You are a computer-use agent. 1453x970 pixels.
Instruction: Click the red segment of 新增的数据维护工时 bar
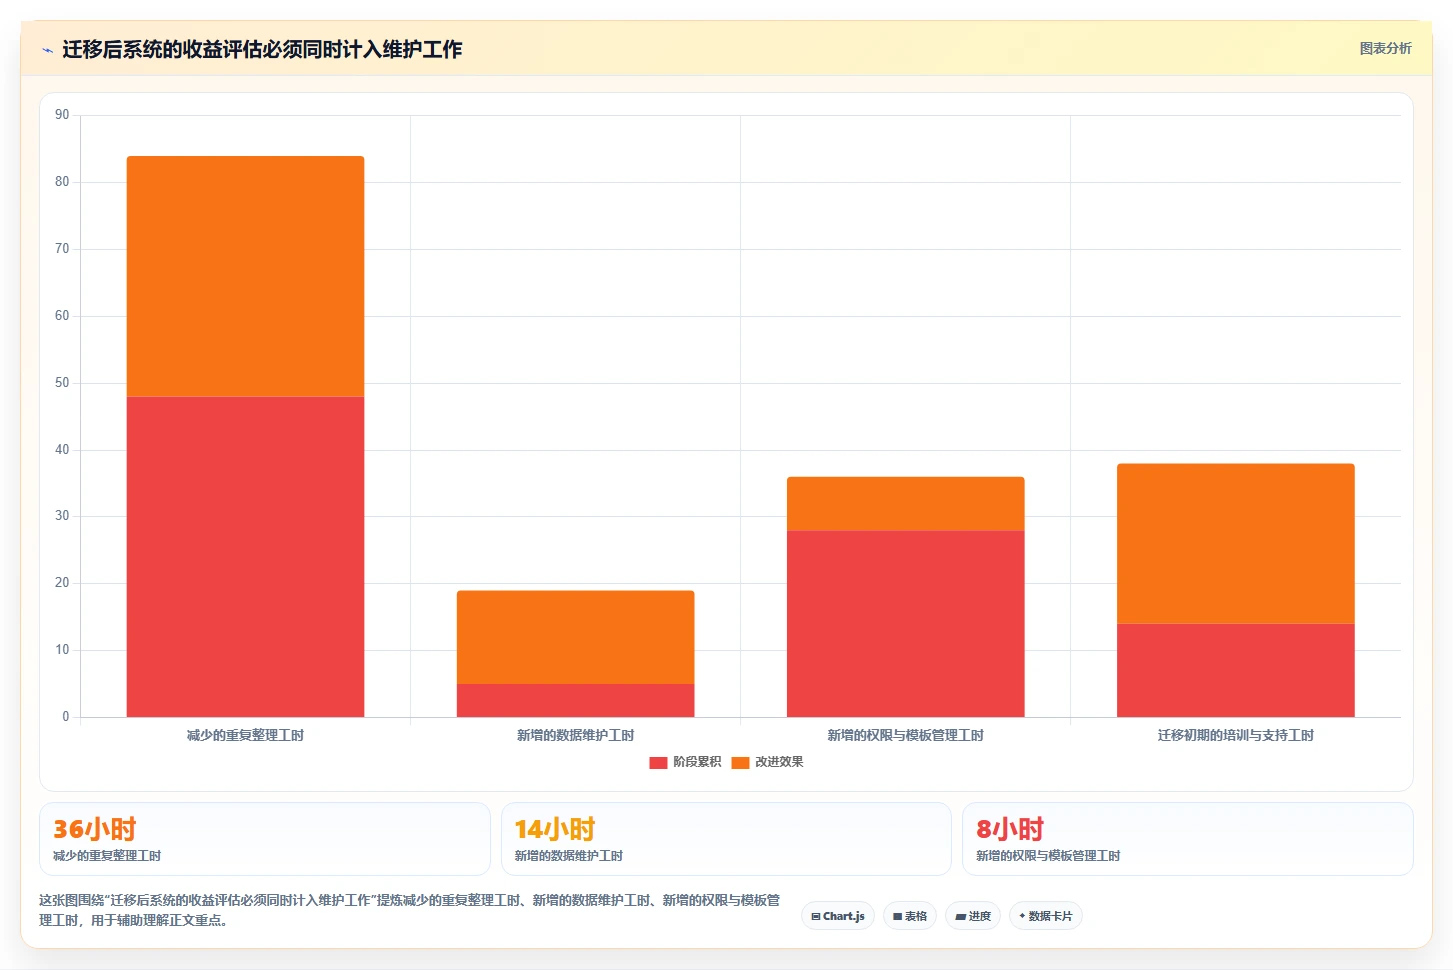[x=576, y=700]
